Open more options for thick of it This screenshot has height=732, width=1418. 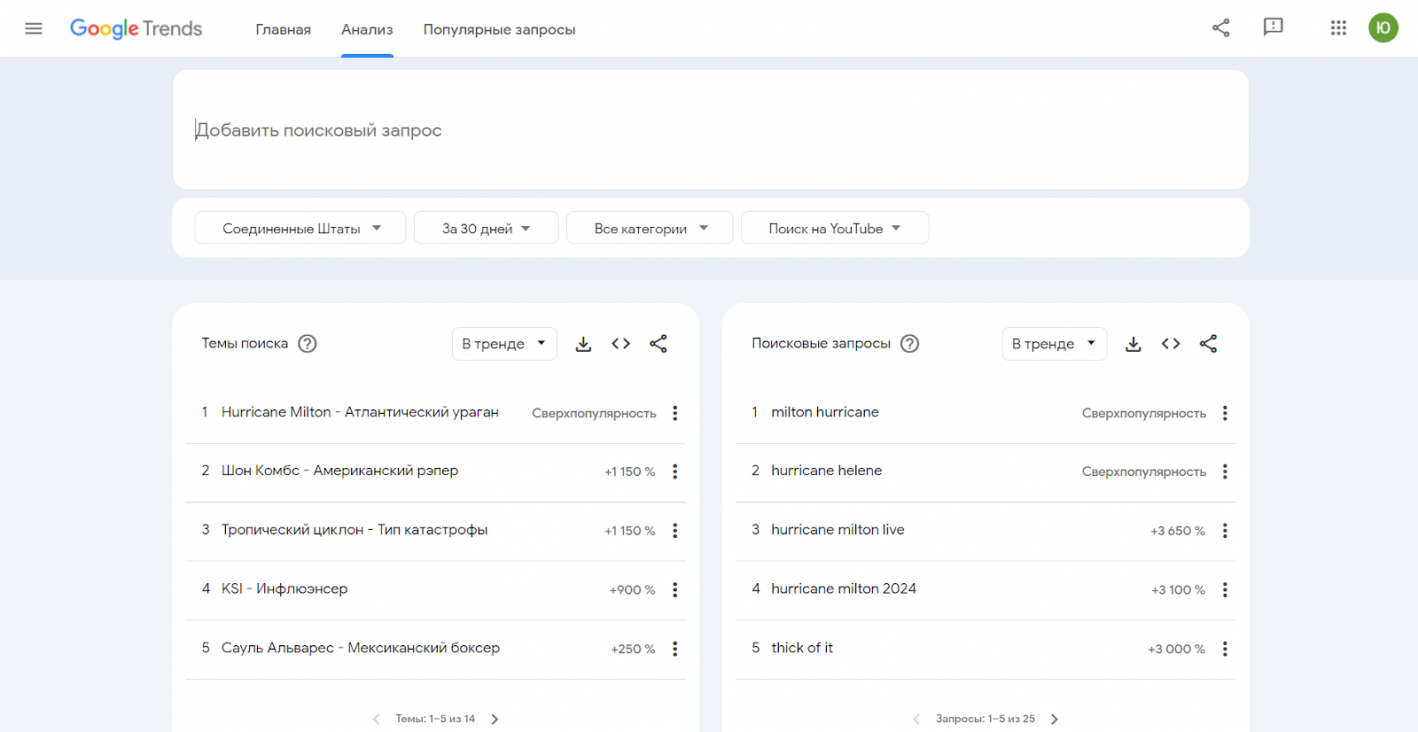1225,649
